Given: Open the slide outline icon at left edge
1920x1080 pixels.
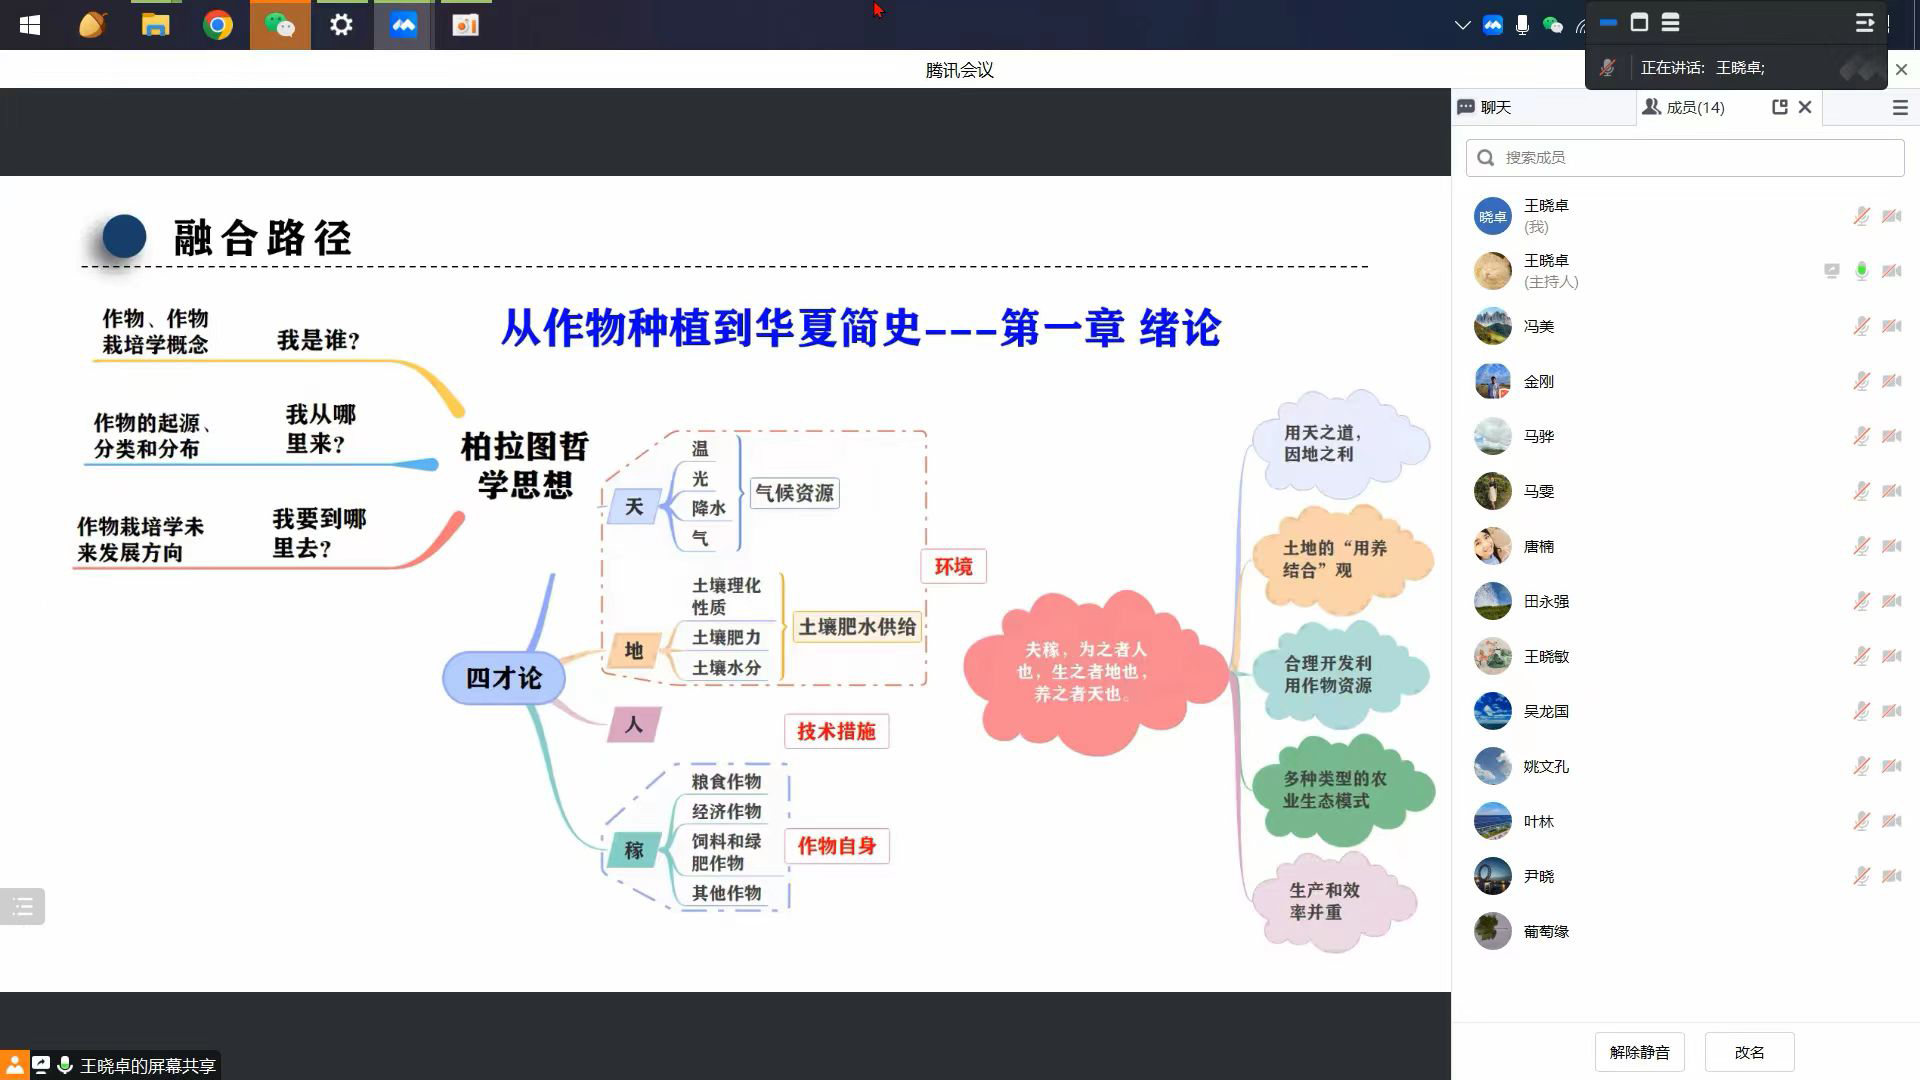Looking at the screenshot, I should (22, 907).
